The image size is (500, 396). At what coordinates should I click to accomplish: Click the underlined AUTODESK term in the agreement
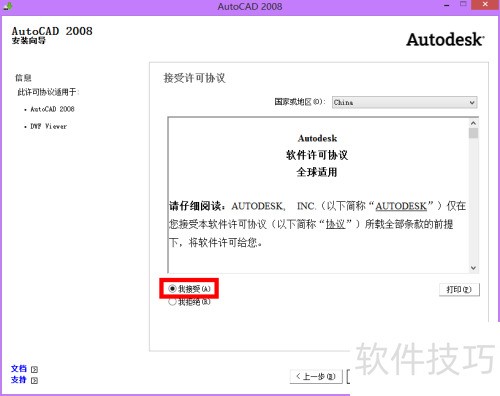401,206
